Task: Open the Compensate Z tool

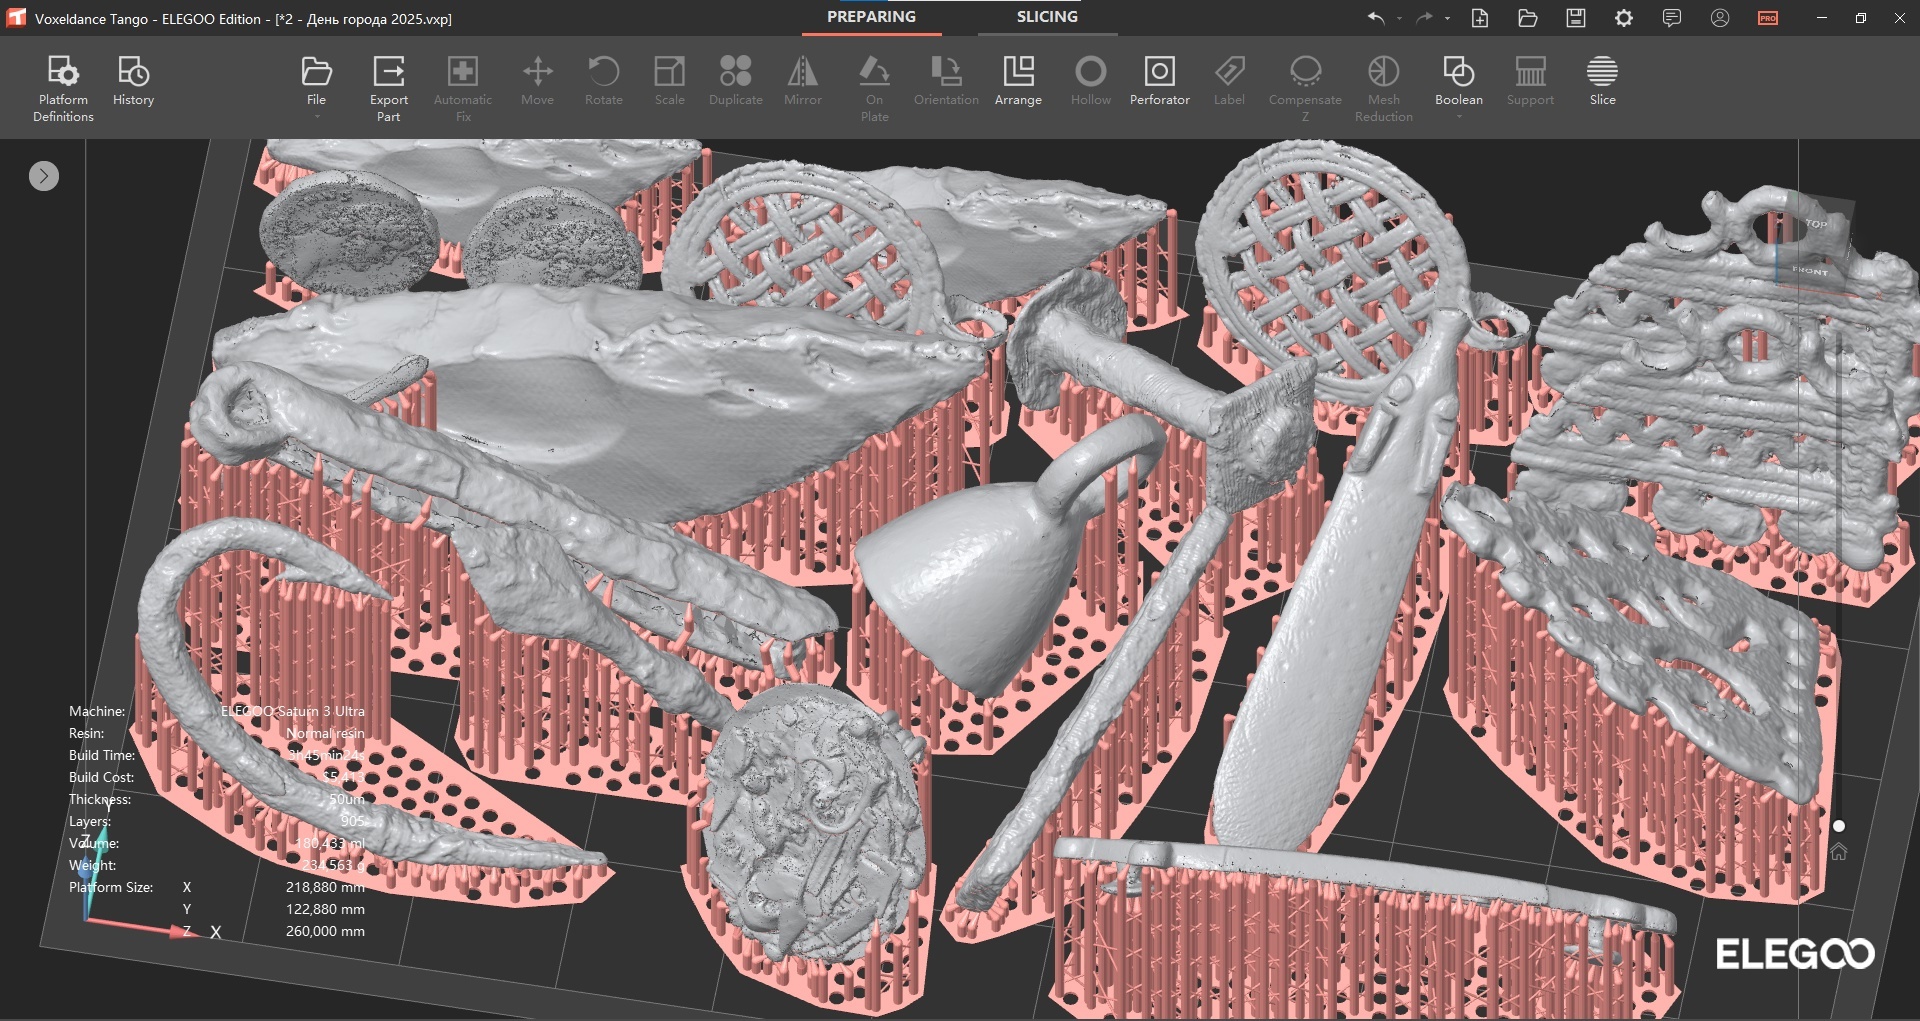Action: coord(1305,88)
